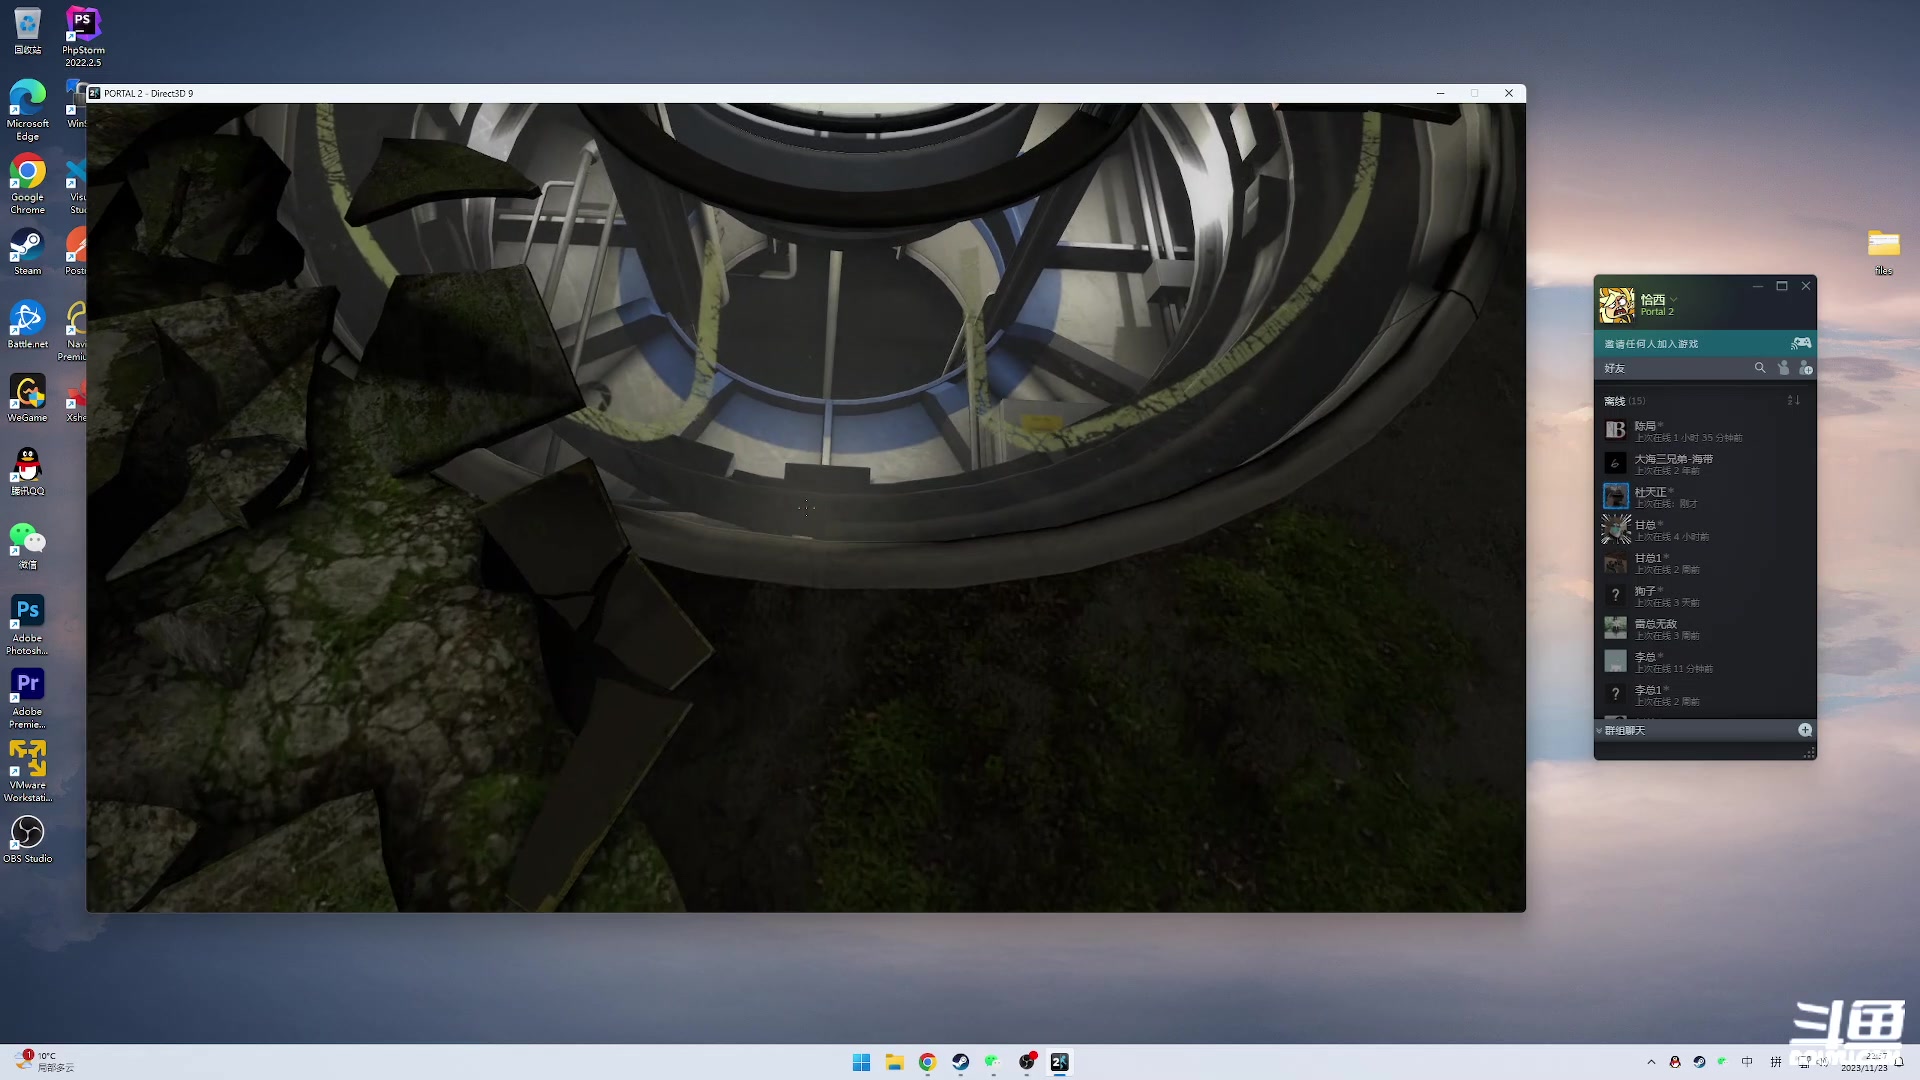The width and height of the screenshot is (1920, 1080).
Task: Show hidden system tray icons chevron
Action: click(1651, 1062)
